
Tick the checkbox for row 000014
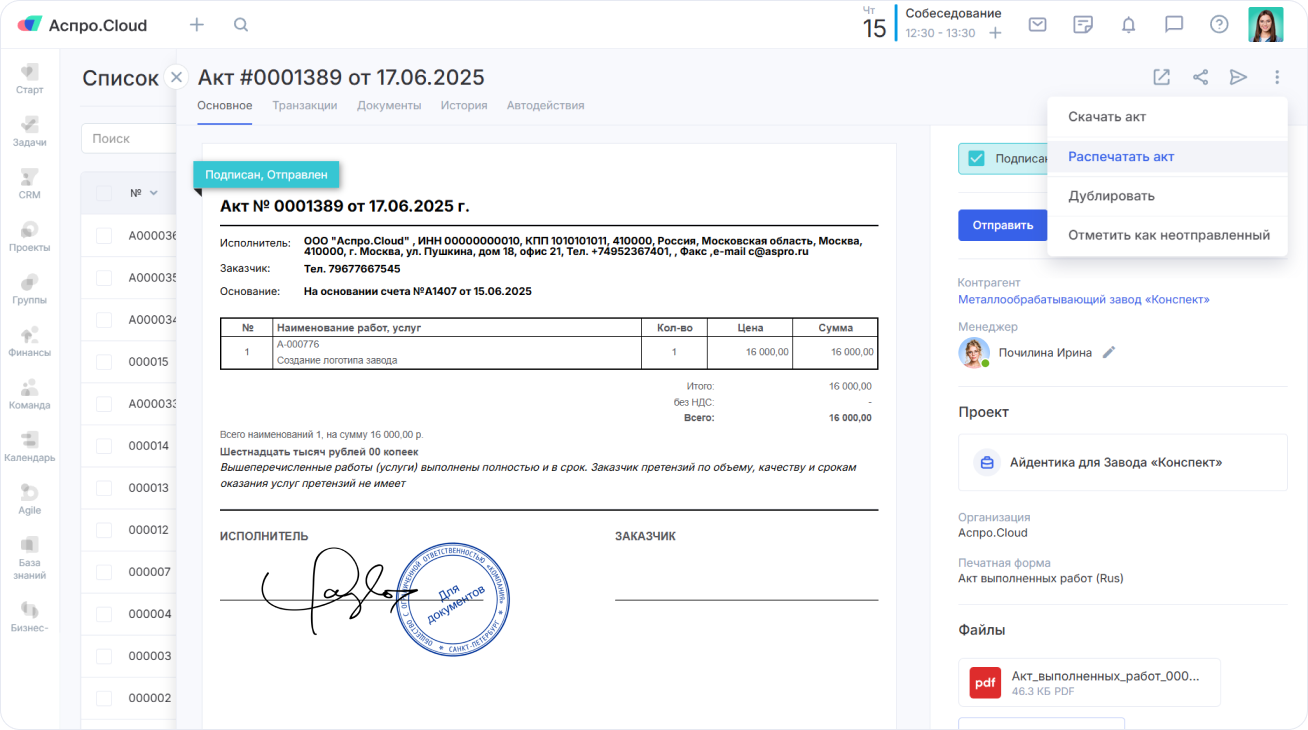(x=104, y=446)
